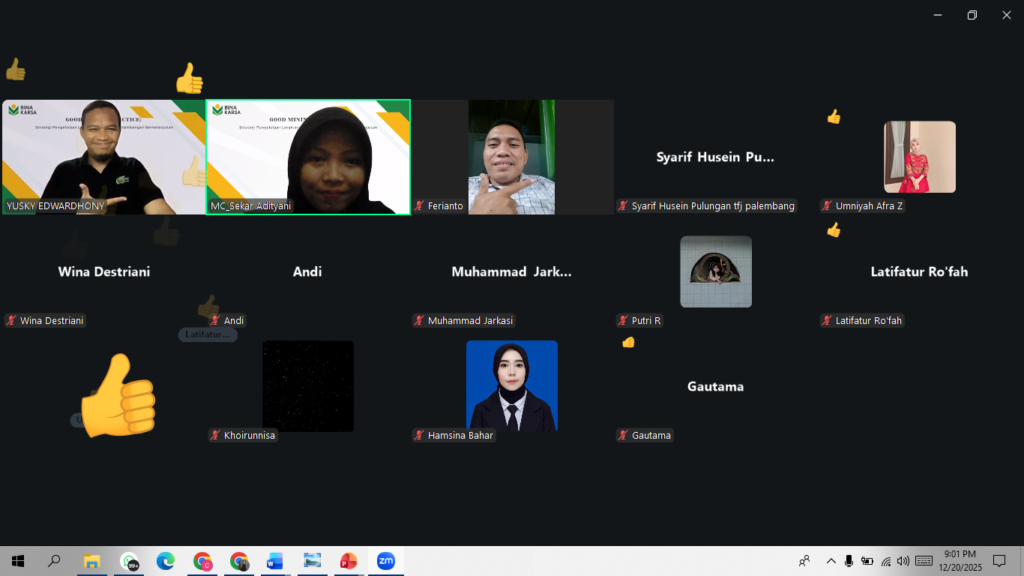Expand hidden icons in the system tray
The width and height of the screenshot is (1024, 576).
[831, 561]
